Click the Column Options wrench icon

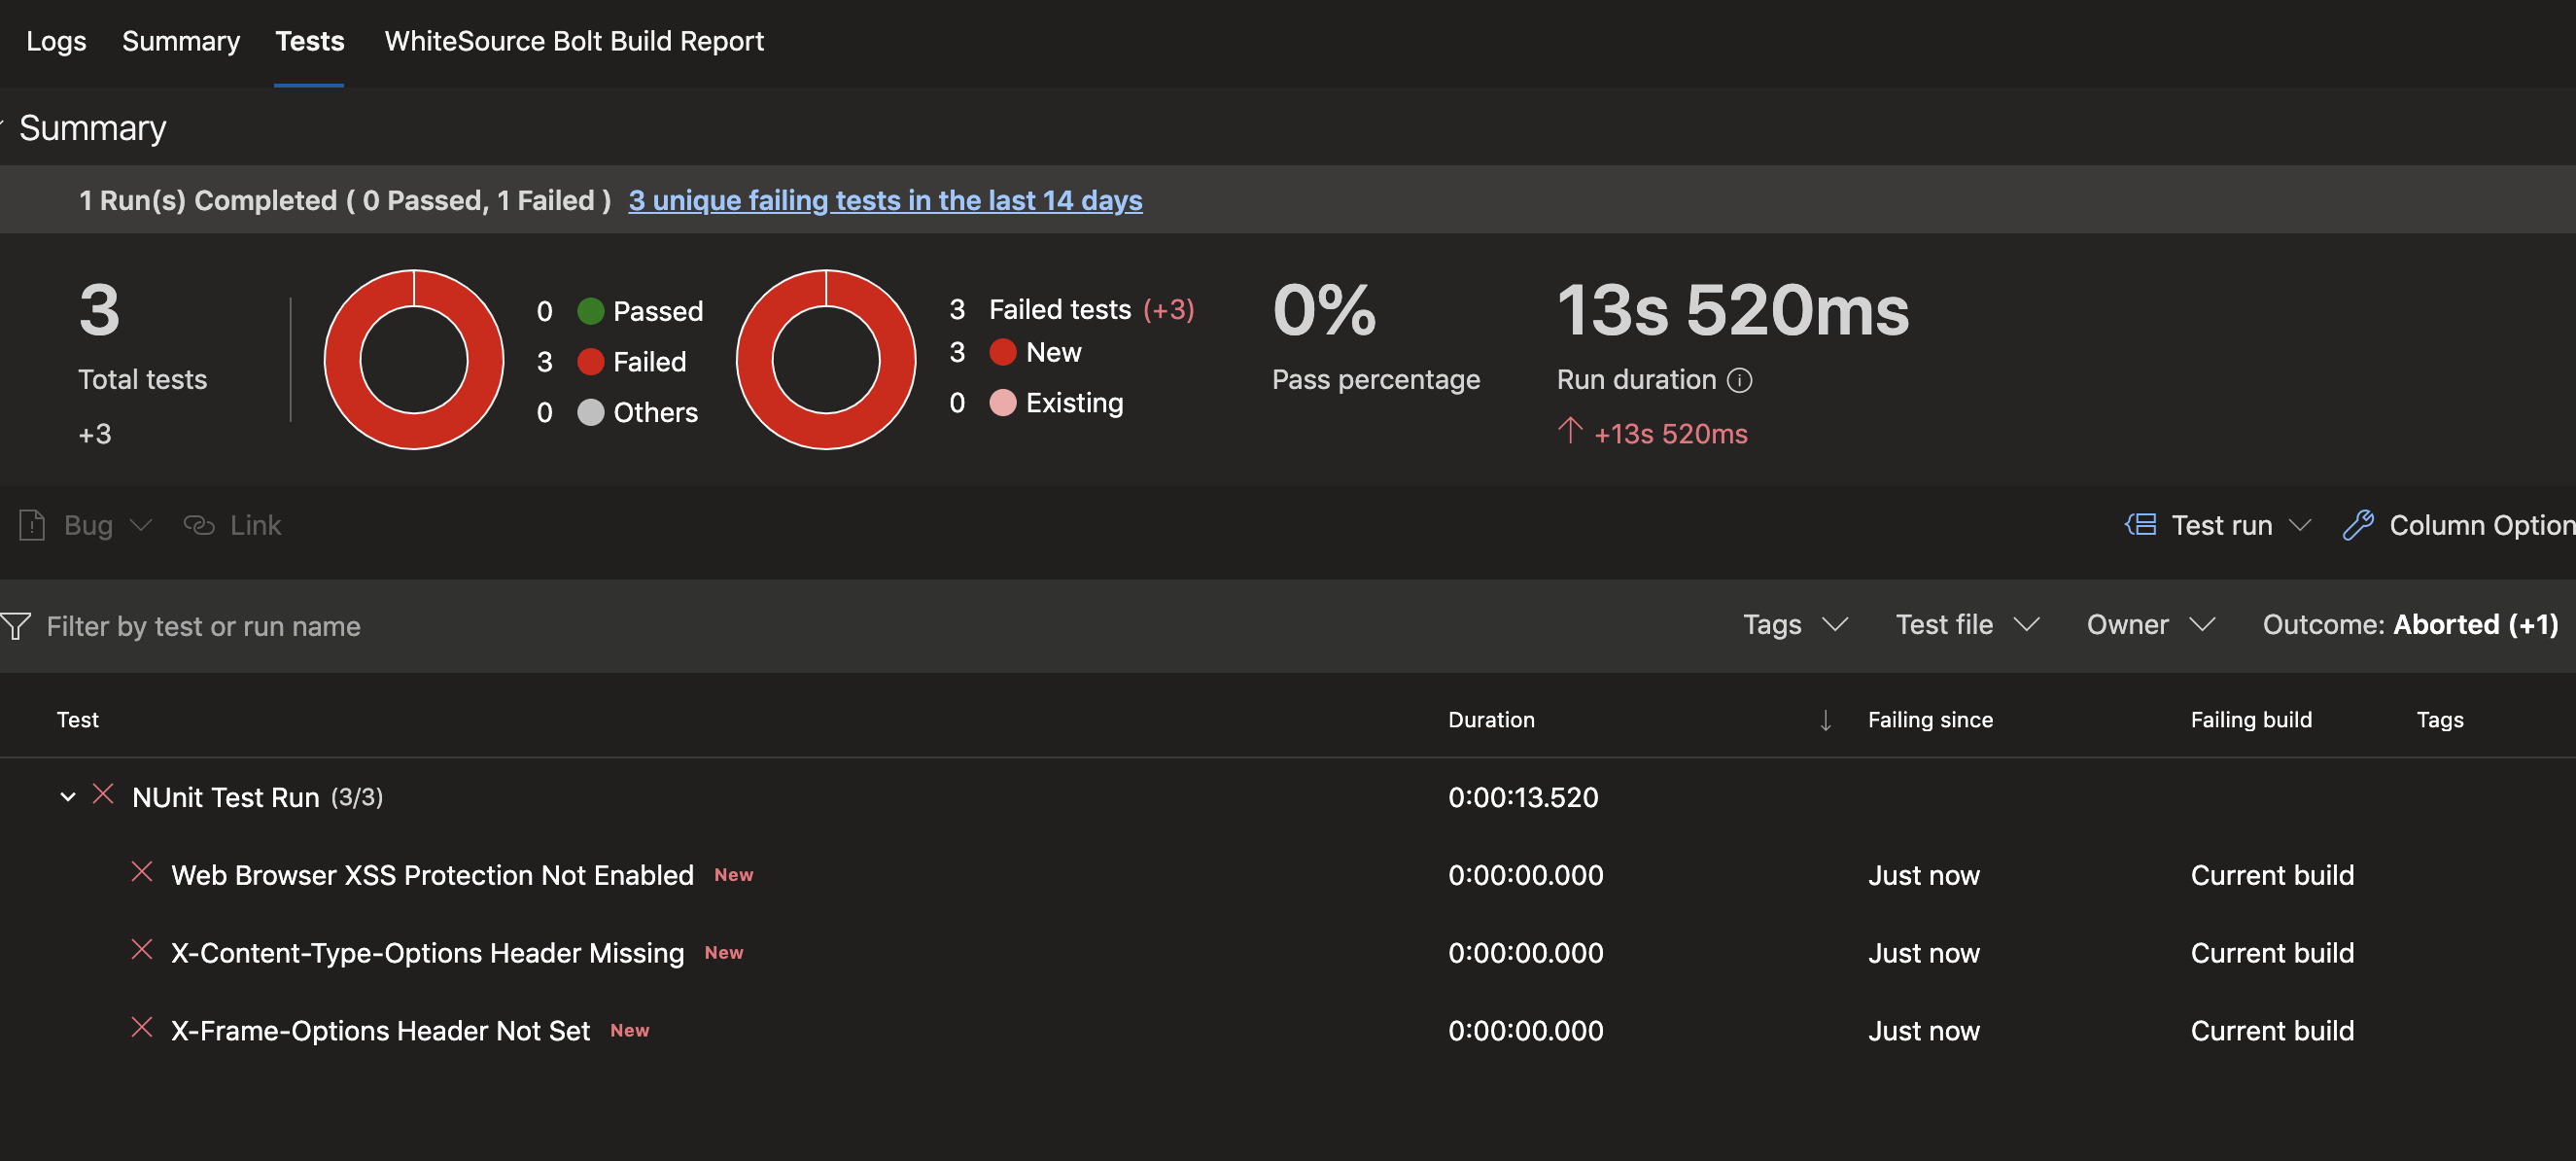pyautogui.click(x=2358, y=525)
